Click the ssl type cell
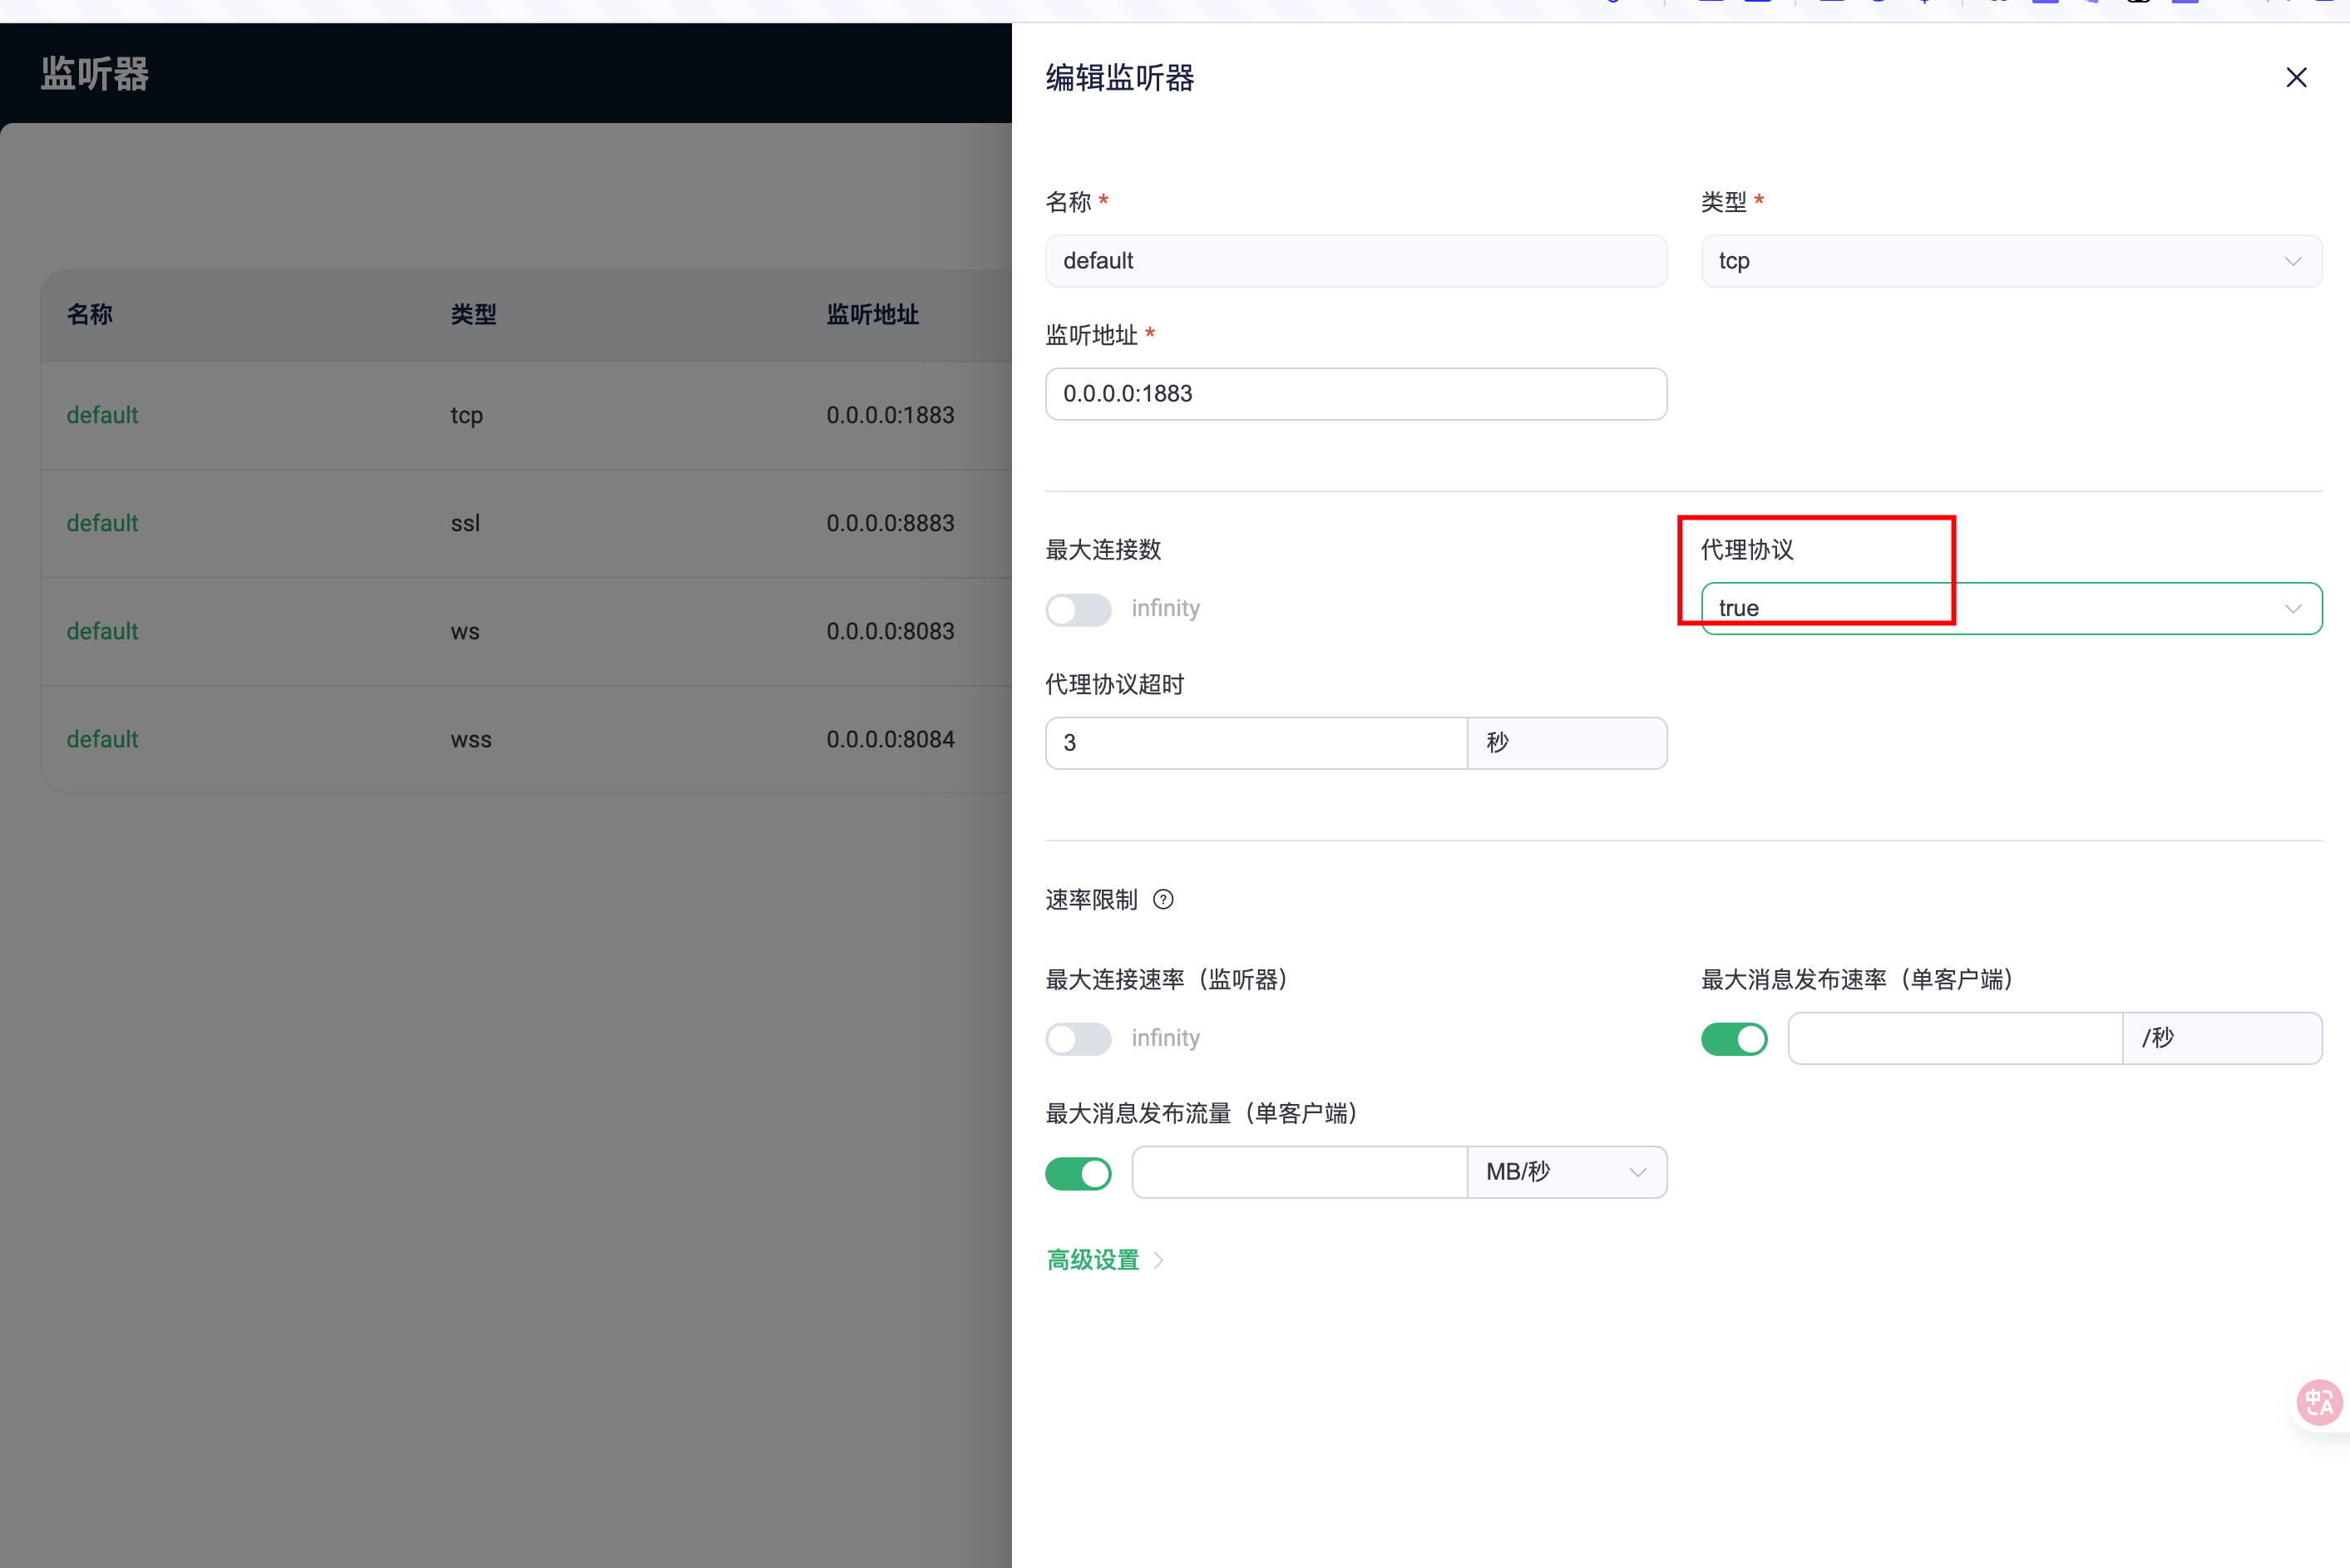Viewport: 2350px width, 1568px height. [x=465, y=523]
